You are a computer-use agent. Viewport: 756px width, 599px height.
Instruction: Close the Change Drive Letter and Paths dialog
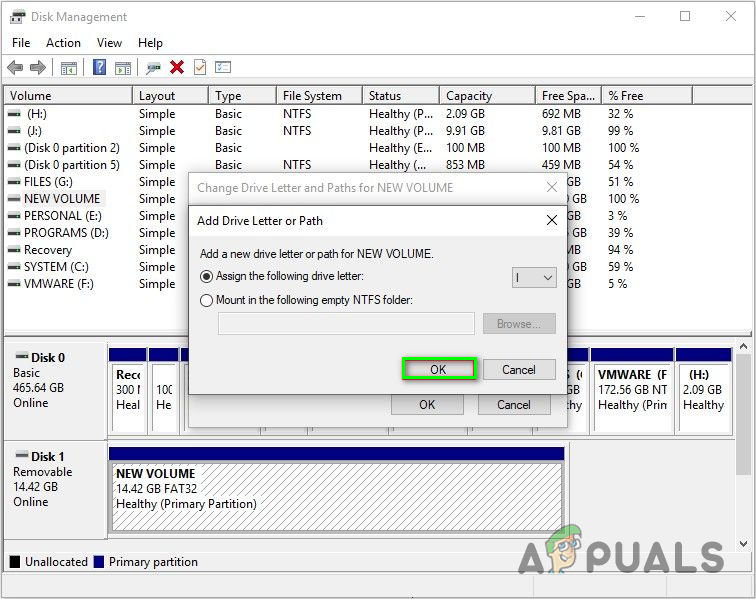coord(552,187)
